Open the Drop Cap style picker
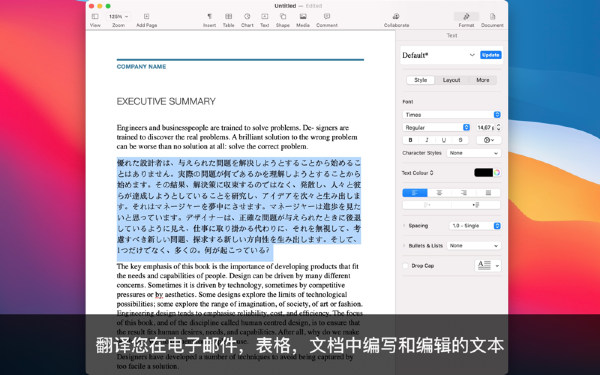Screen dimensions: 600x375 tap(488, 265)
